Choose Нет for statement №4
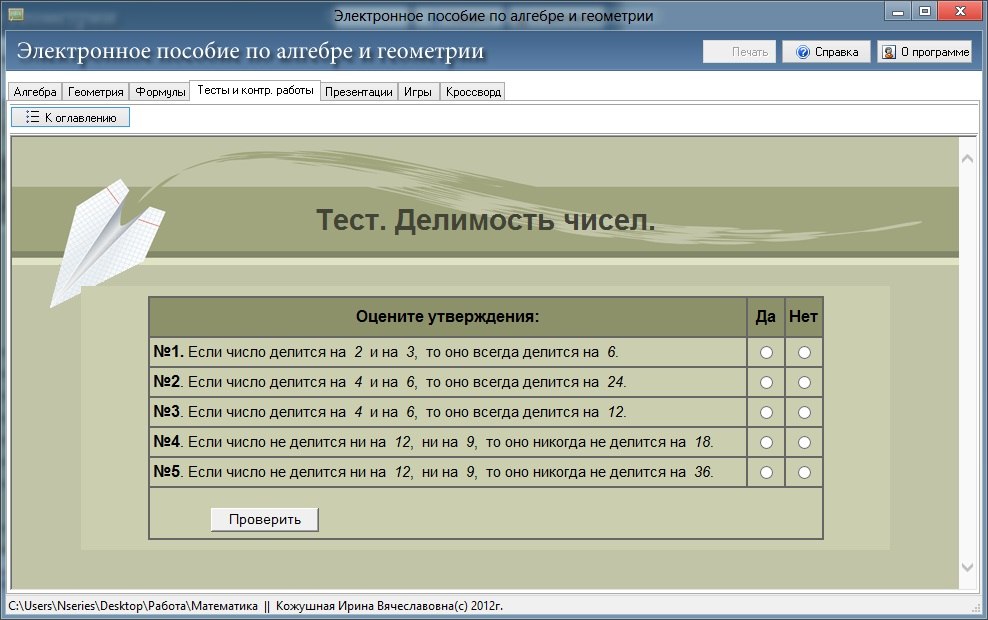This screenshot has height=620, width=988. (804, 442)
